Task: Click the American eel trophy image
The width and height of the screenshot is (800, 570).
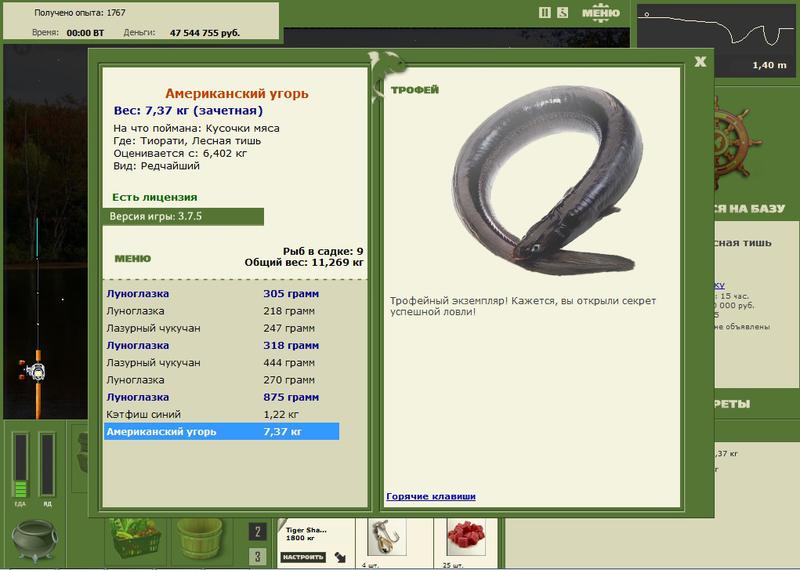Action: point(546,179)
